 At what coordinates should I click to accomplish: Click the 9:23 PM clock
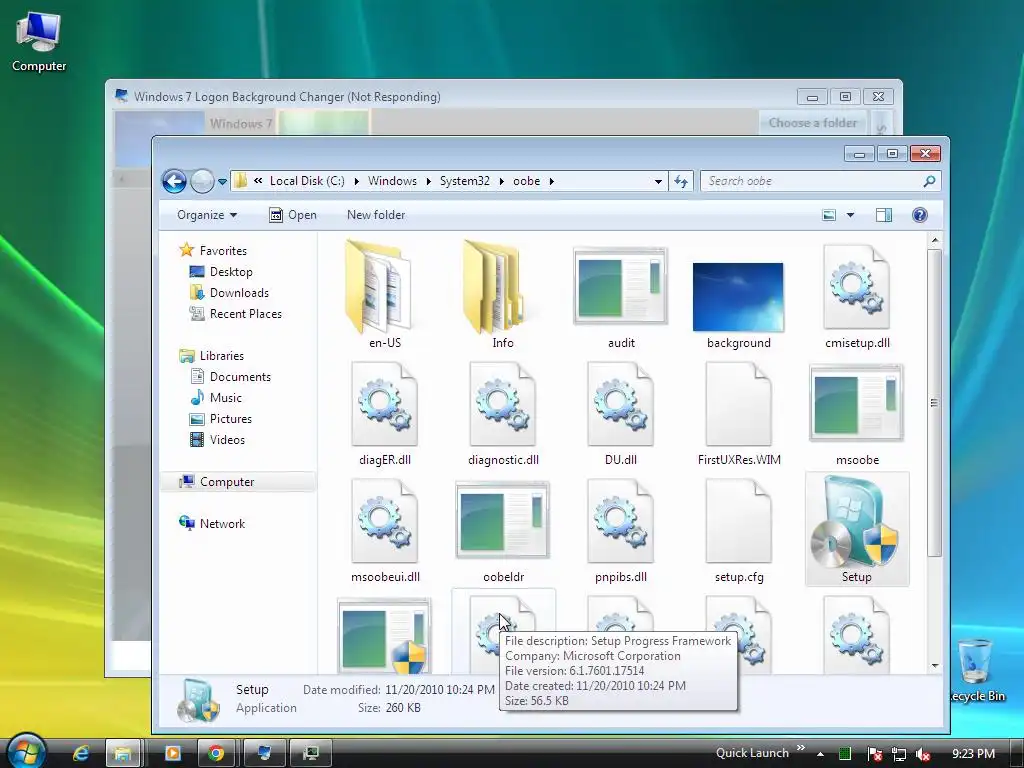pos(973,753)
